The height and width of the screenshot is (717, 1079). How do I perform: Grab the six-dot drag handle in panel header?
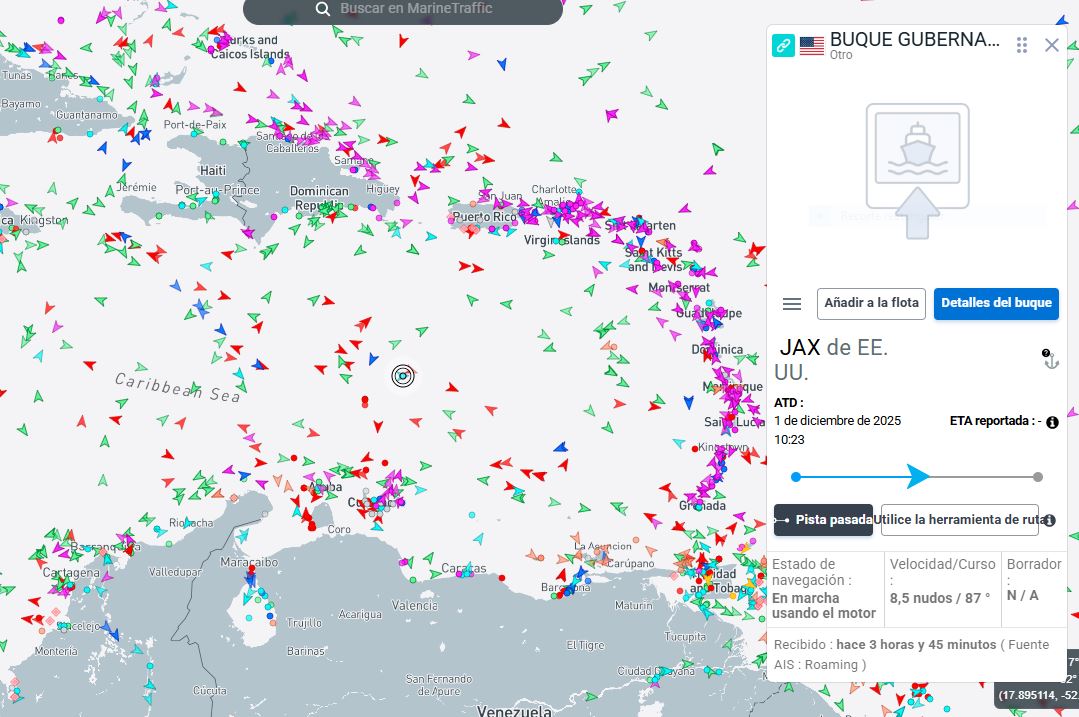(x=1022, y=45)
